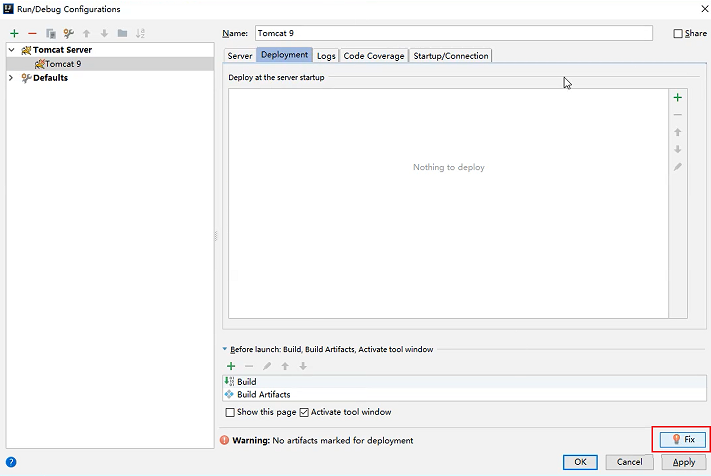Move the before launch task down

tap(303, 366)
